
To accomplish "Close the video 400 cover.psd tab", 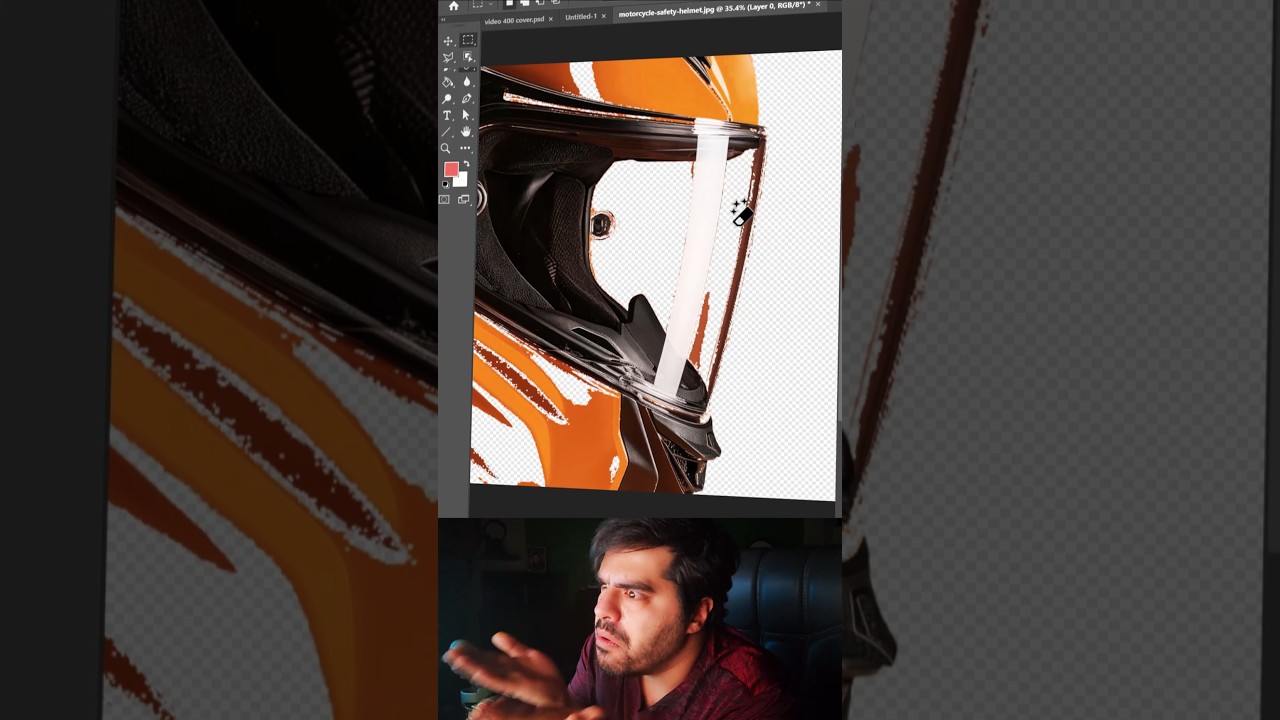I will point(550,19).
